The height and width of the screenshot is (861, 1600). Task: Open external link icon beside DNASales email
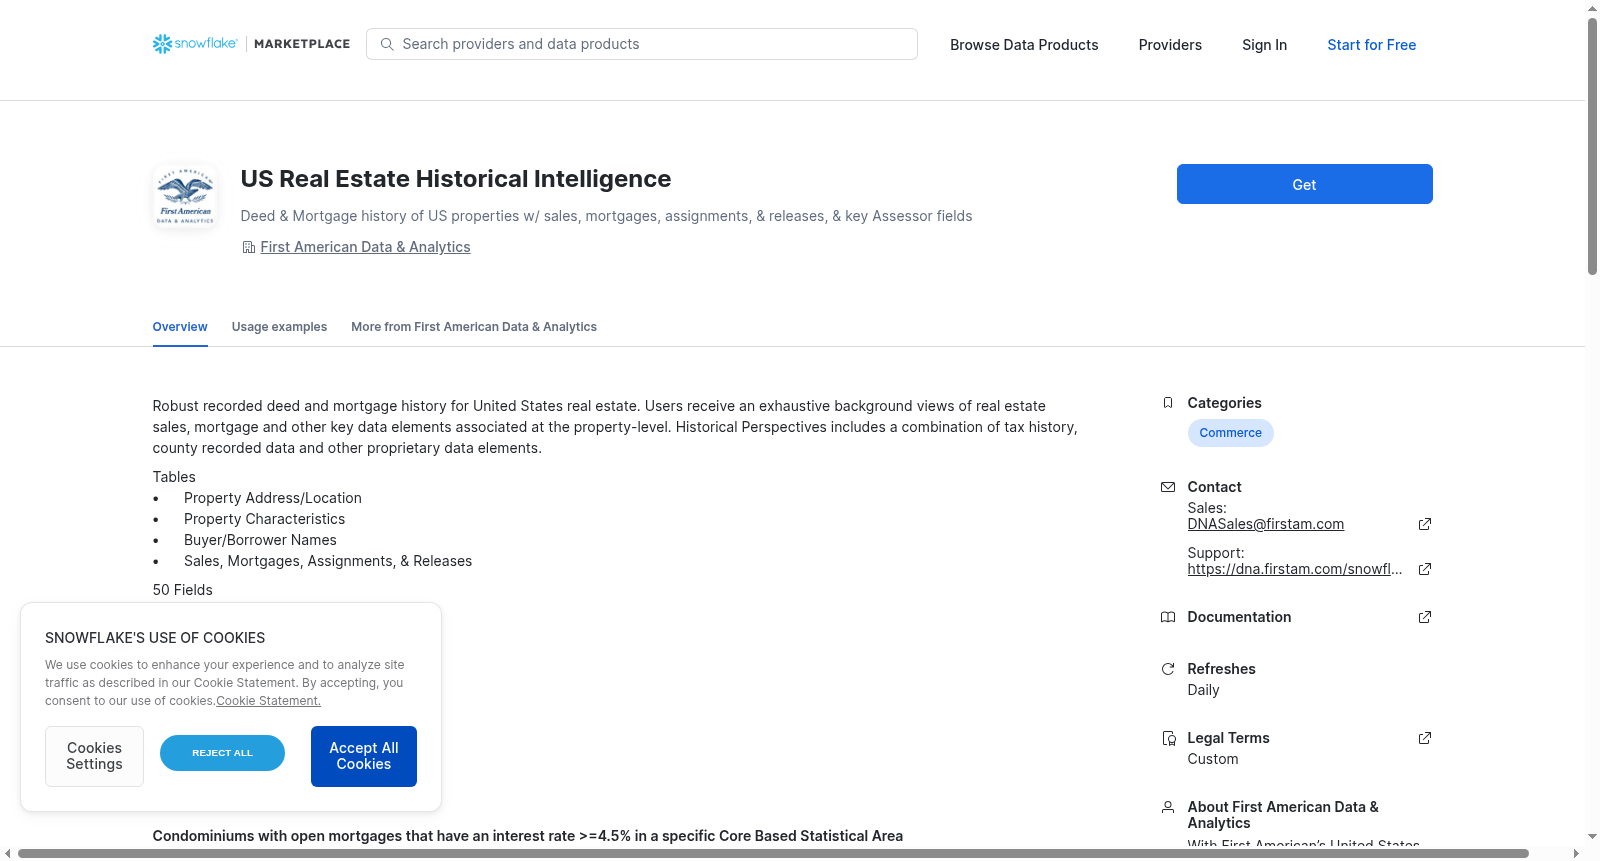(x=1425, y=524)
